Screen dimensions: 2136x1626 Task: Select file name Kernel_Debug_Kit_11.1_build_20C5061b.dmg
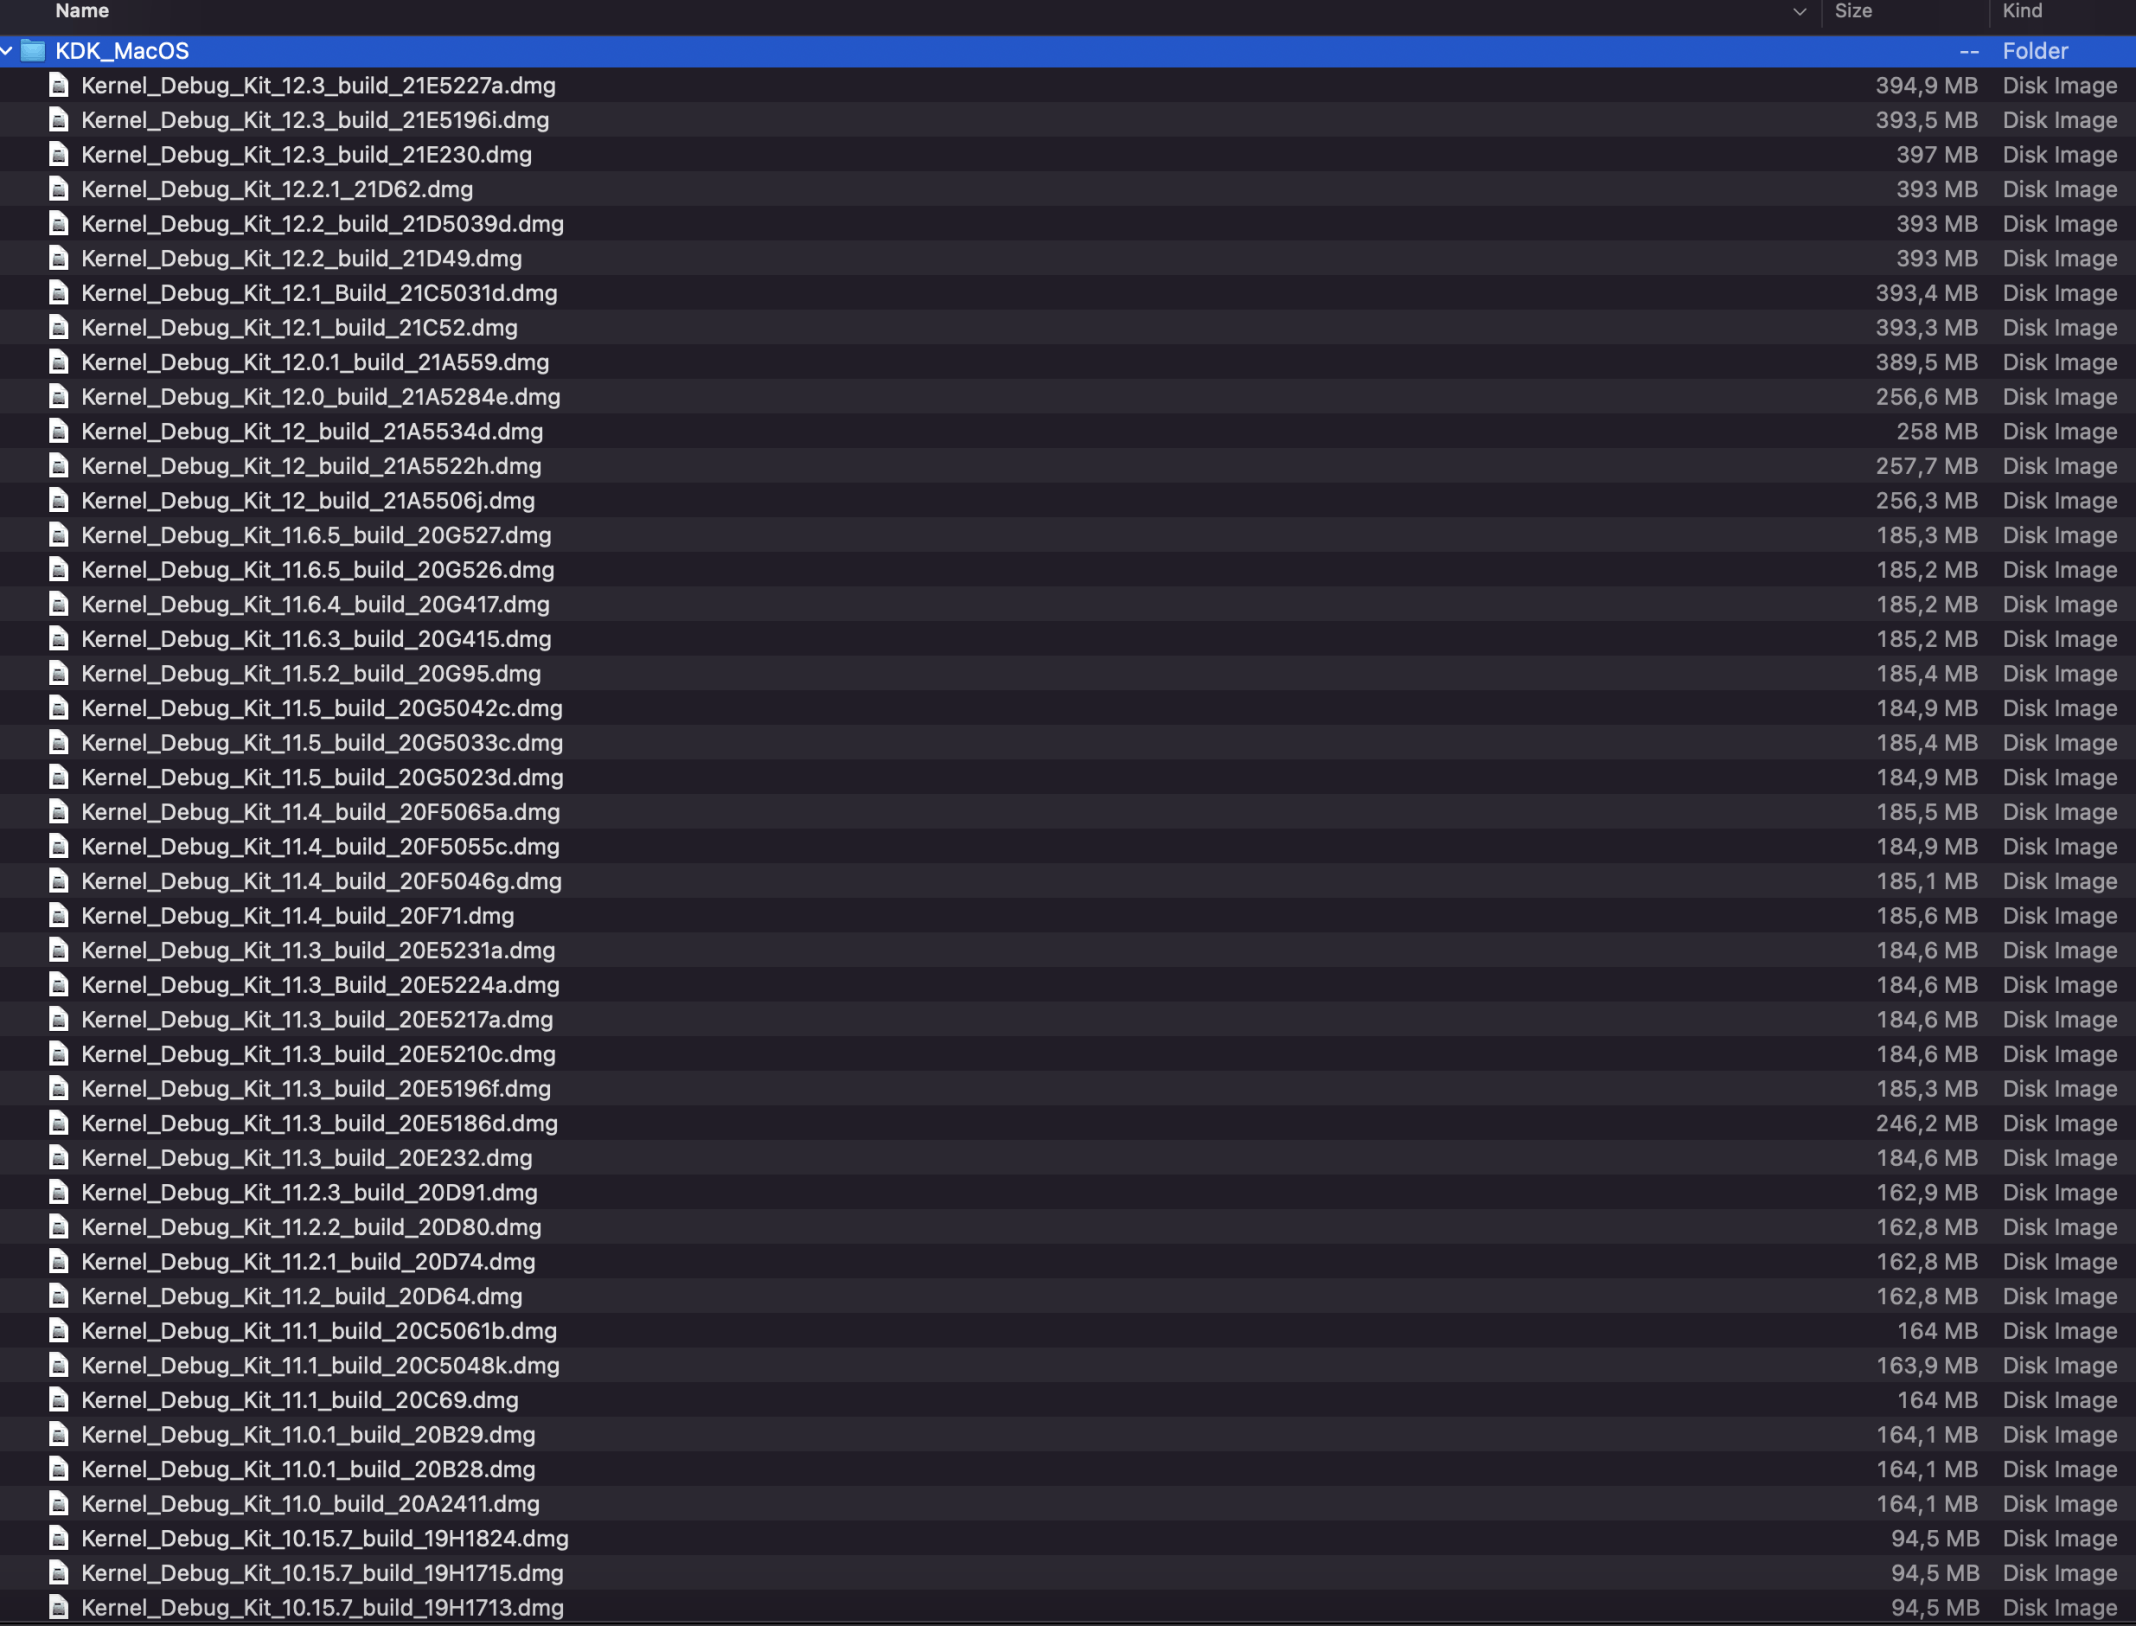pyautogui.click(x=319, y=1331)
